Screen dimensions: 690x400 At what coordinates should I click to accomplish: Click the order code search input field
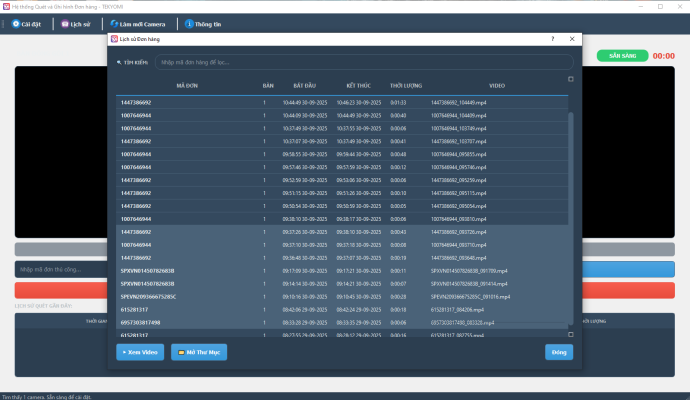tap(364, 62)
